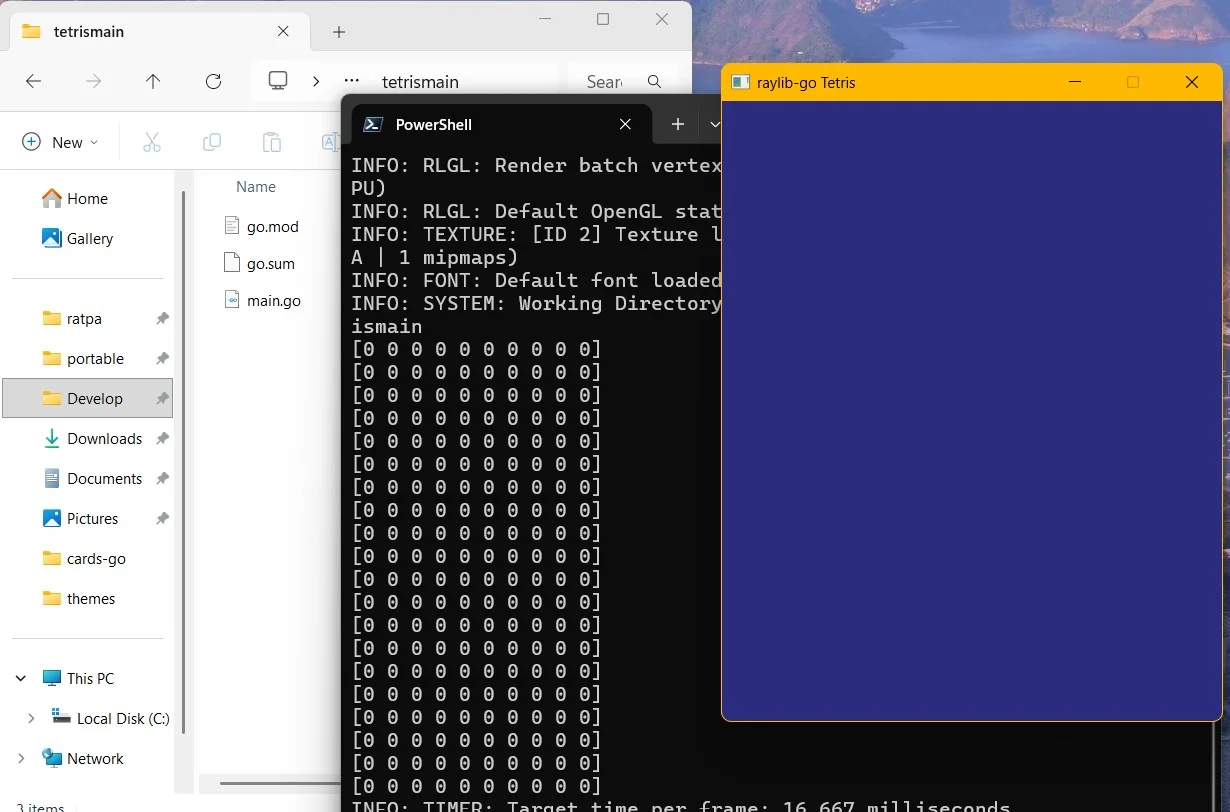Select the main.go file
The height and width of the screenshot is (812, 1230).
click(273, 300)
